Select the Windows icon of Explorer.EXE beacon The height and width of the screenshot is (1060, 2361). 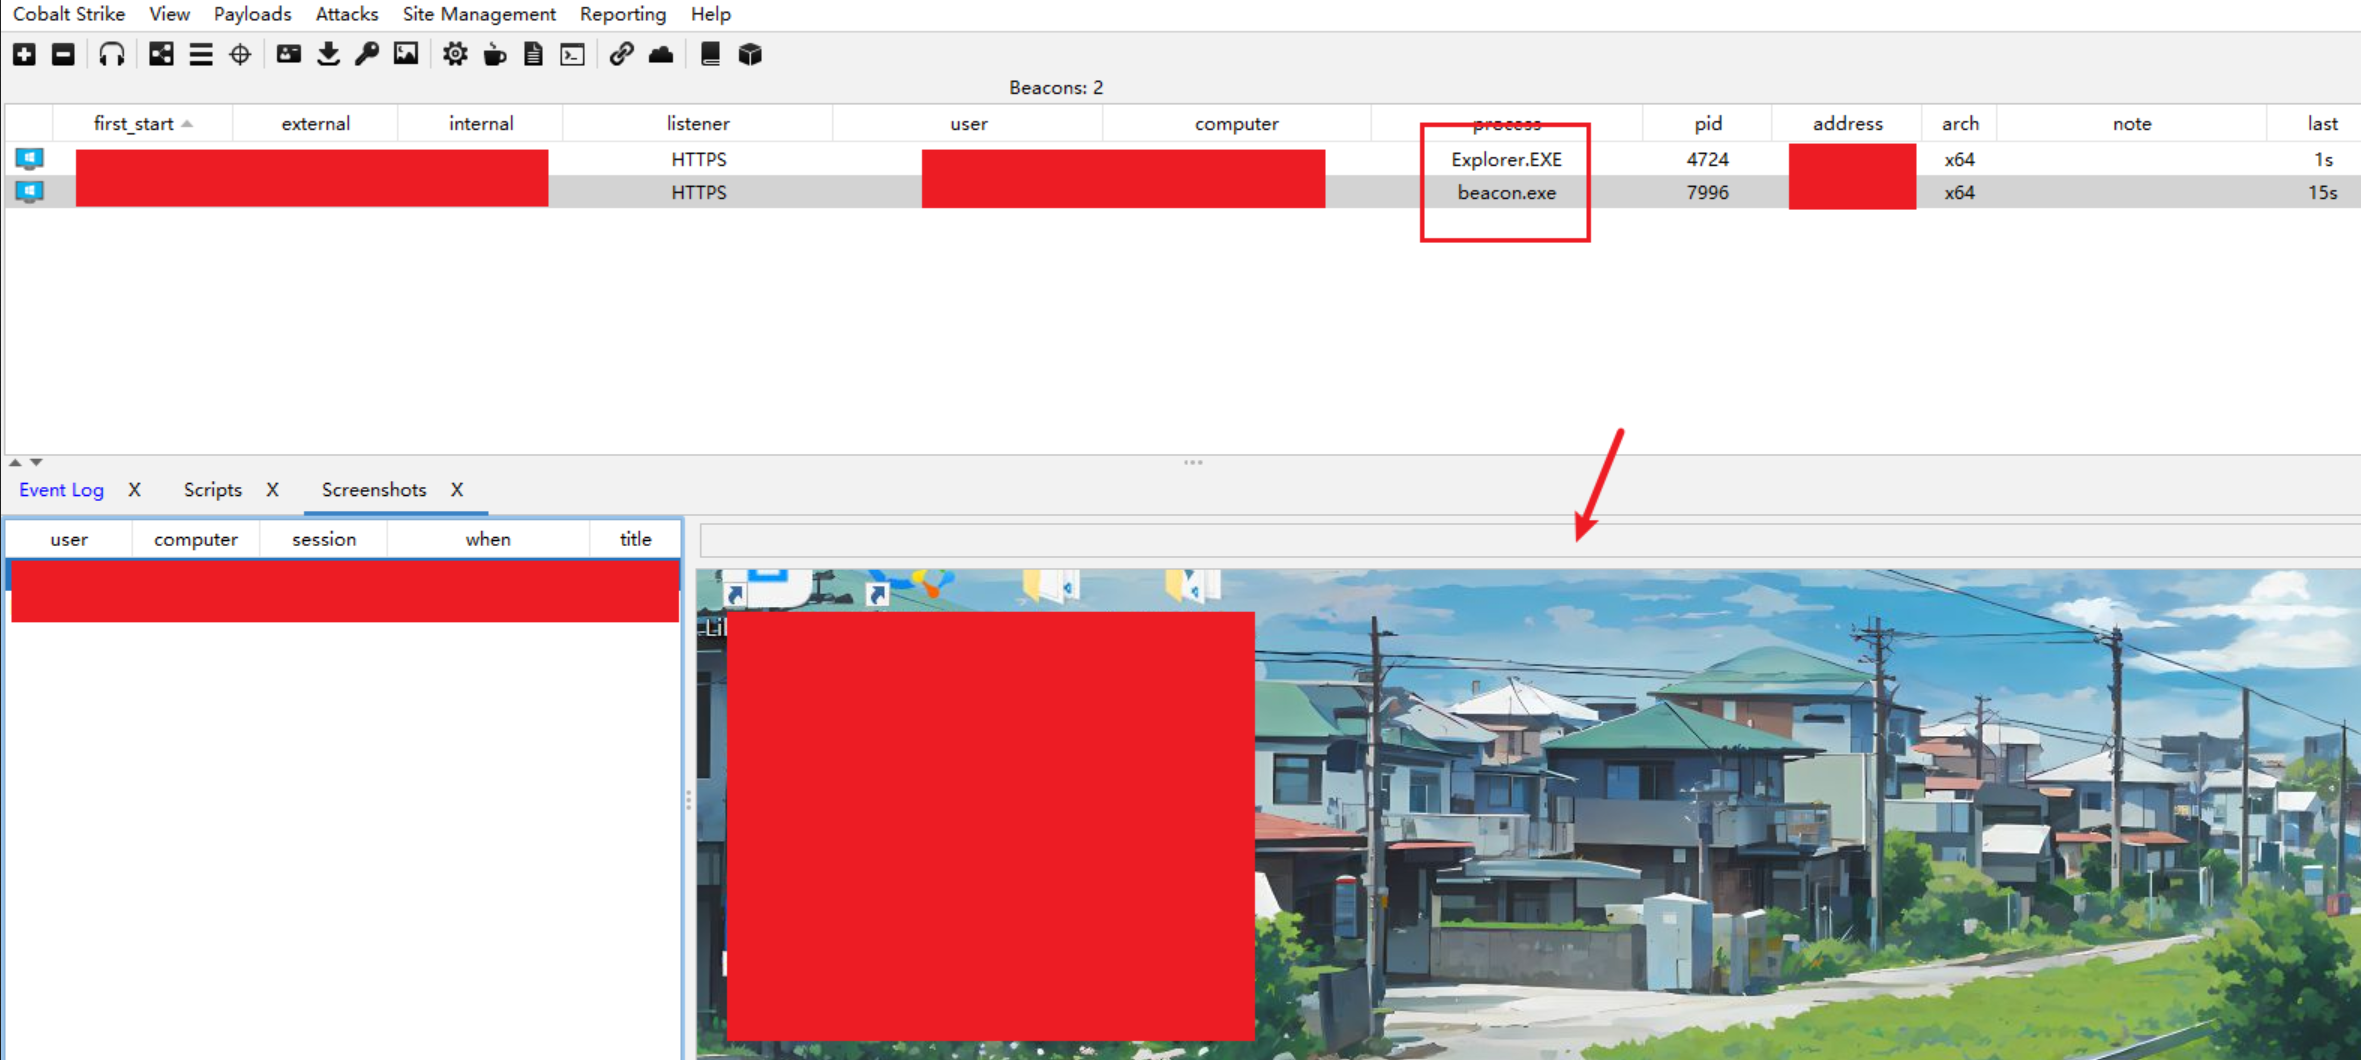29,158
